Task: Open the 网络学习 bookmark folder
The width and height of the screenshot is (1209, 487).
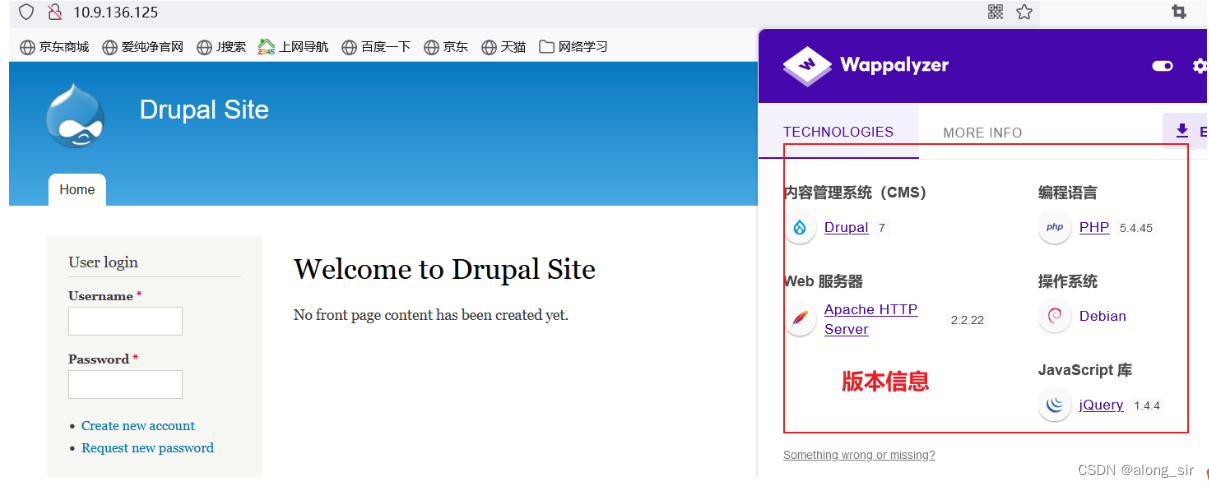Action: (x=573, y=47)
